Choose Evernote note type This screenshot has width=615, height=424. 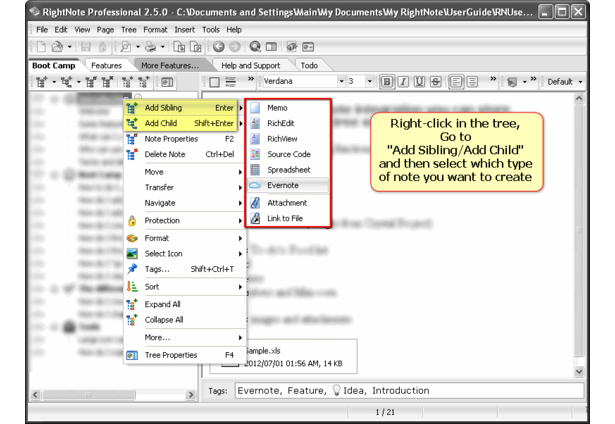[287, 185]
